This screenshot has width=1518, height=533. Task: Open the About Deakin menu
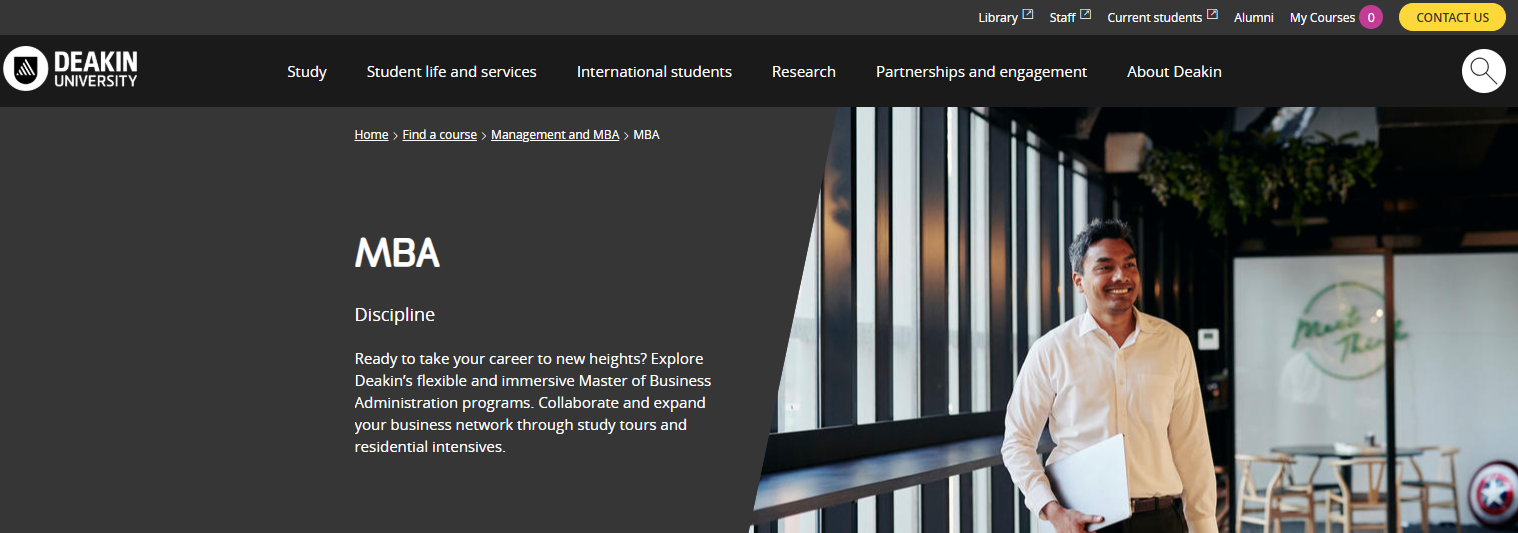click(1174, 72)
